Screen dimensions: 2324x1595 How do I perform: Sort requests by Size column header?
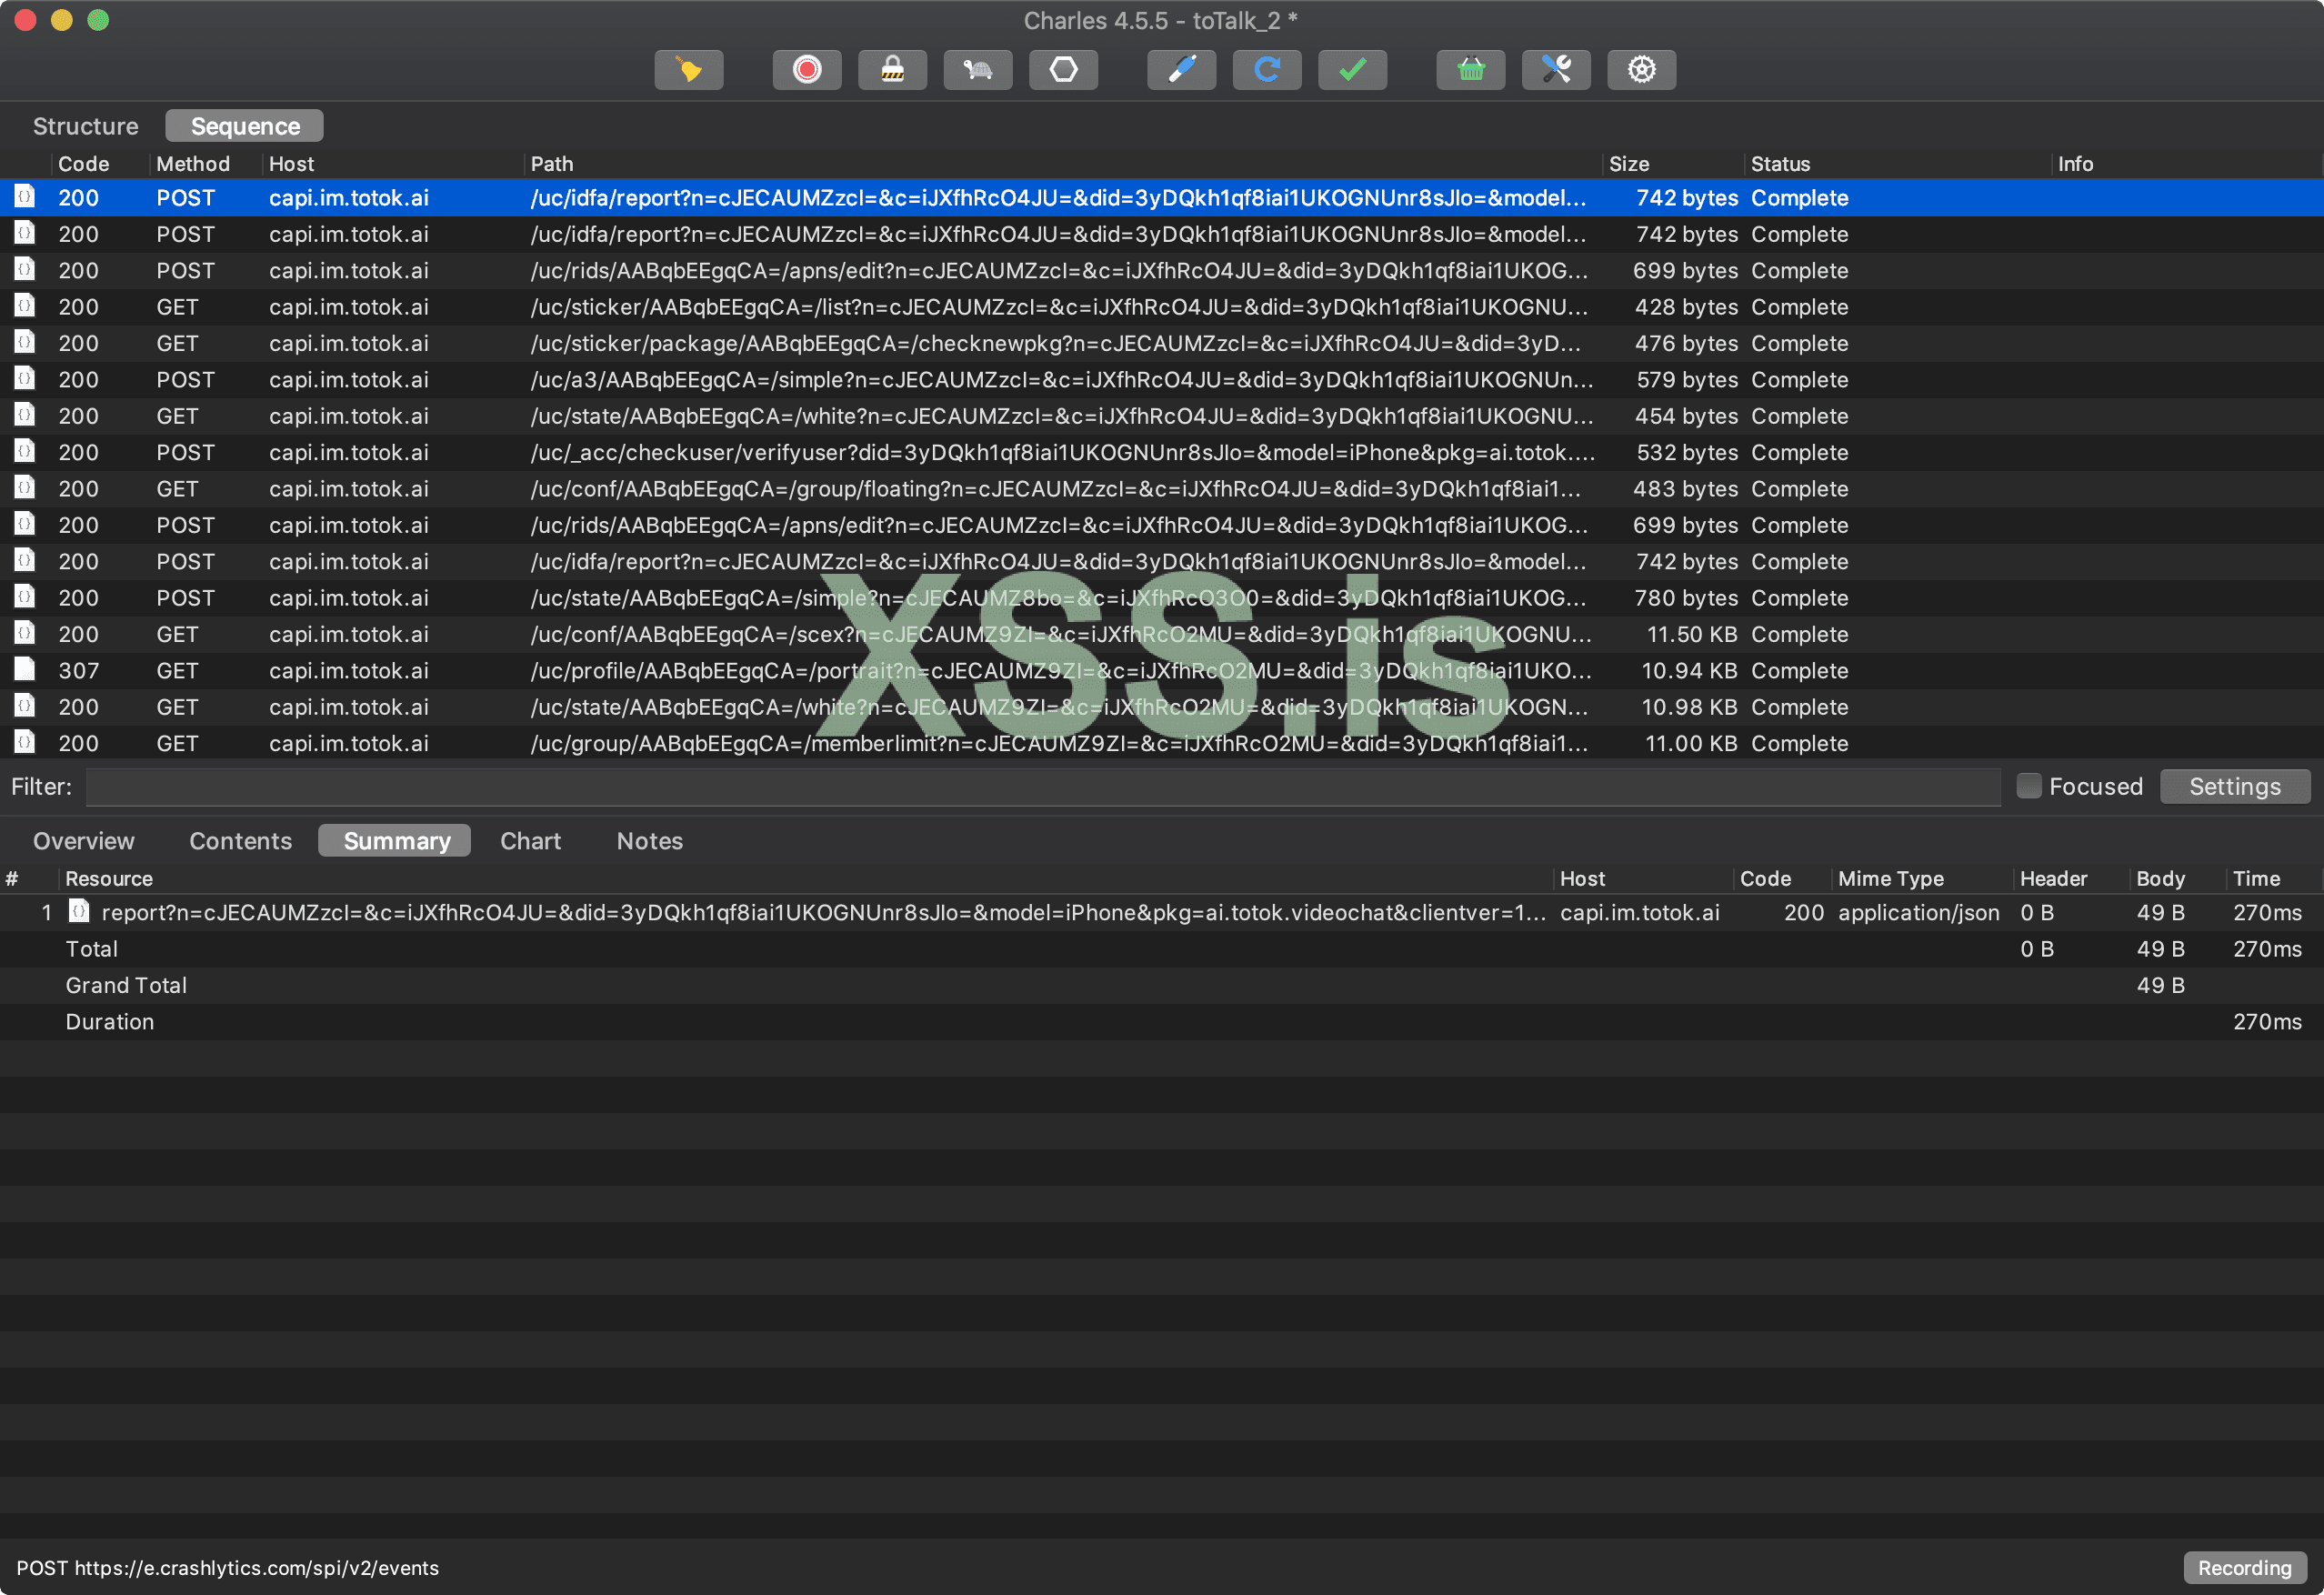point(1628,163)
